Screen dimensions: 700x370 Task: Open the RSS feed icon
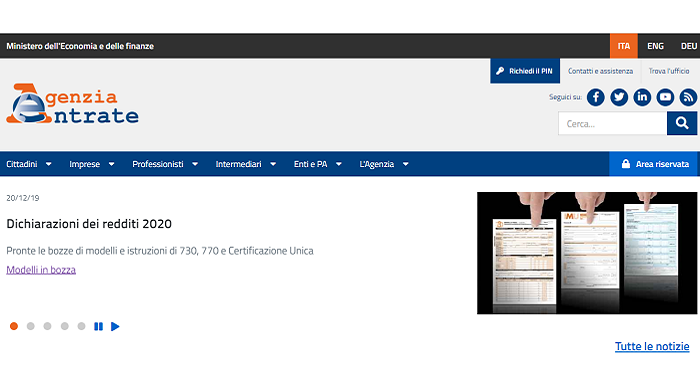688,97
